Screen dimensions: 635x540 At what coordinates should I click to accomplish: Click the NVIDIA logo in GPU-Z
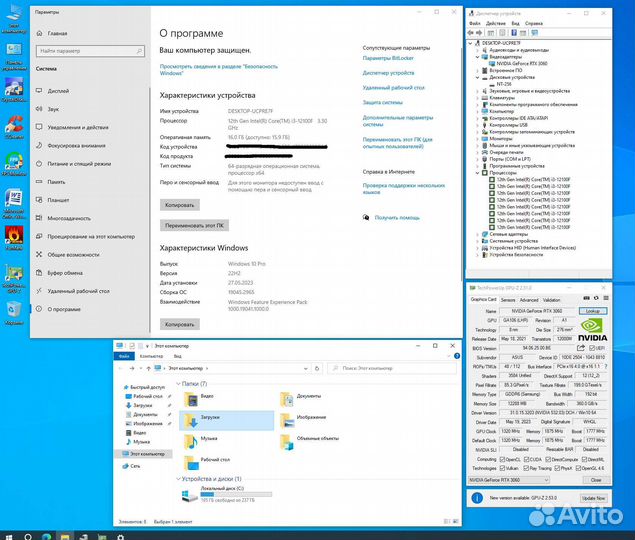592,330
